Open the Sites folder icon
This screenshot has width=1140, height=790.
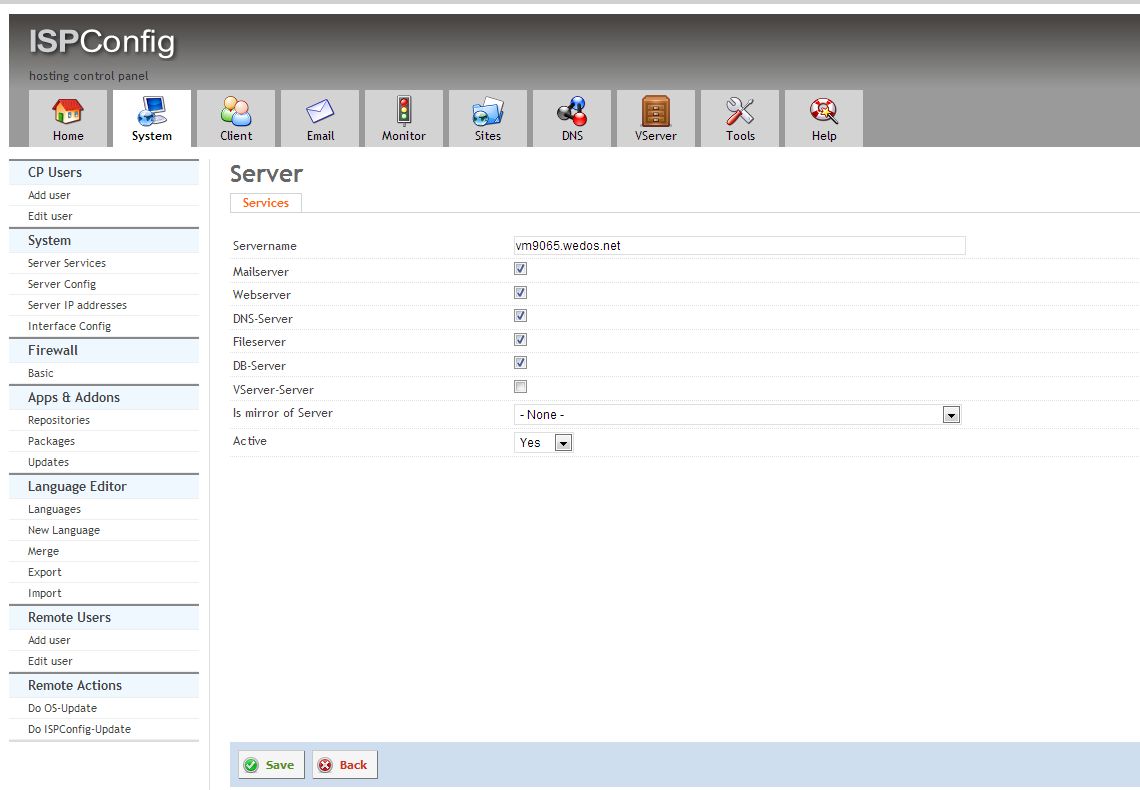tap(488, 111)
